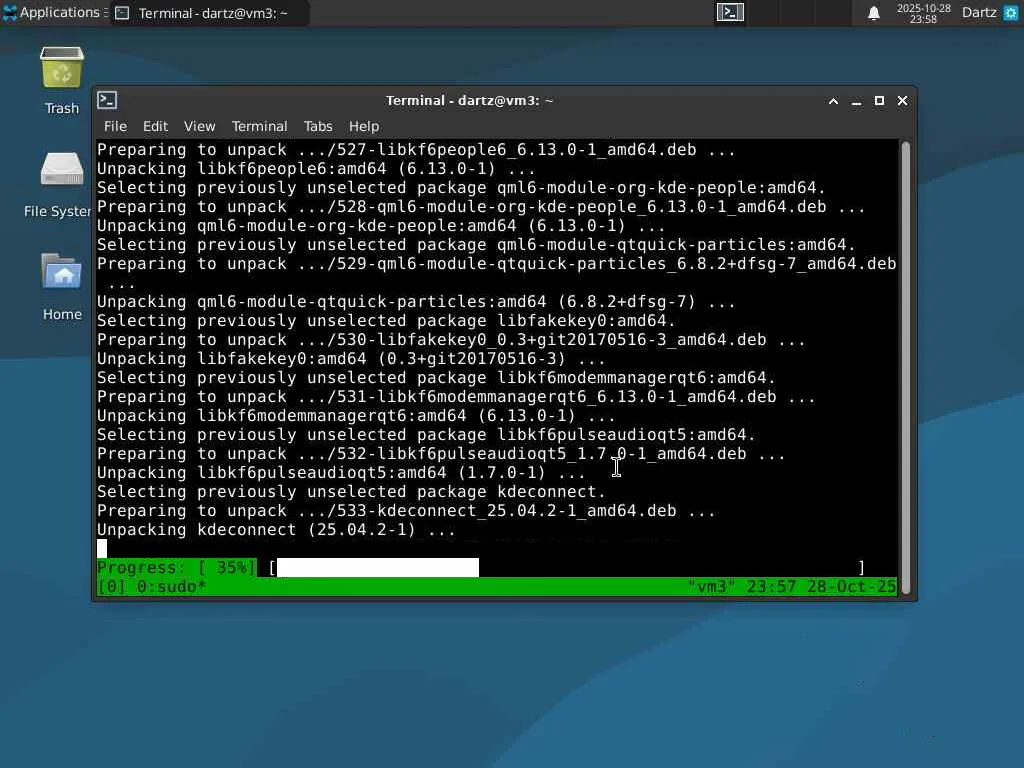Image resolution: width=1024 pixels, height=768 pixels.
Task: Click the Terminal window title text
Action: click(469, 101)
